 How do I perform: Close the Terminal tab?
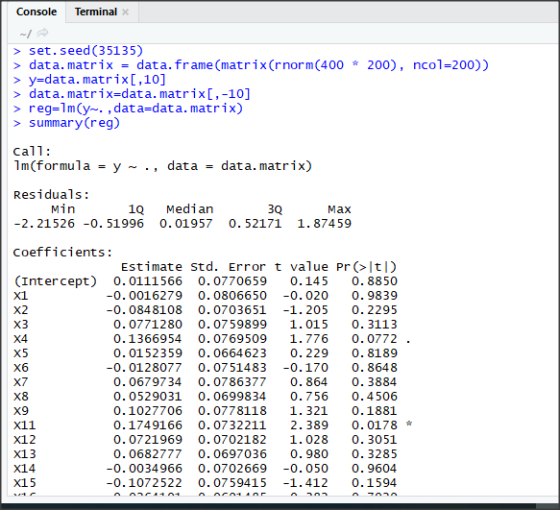click(x=125, y=12)
